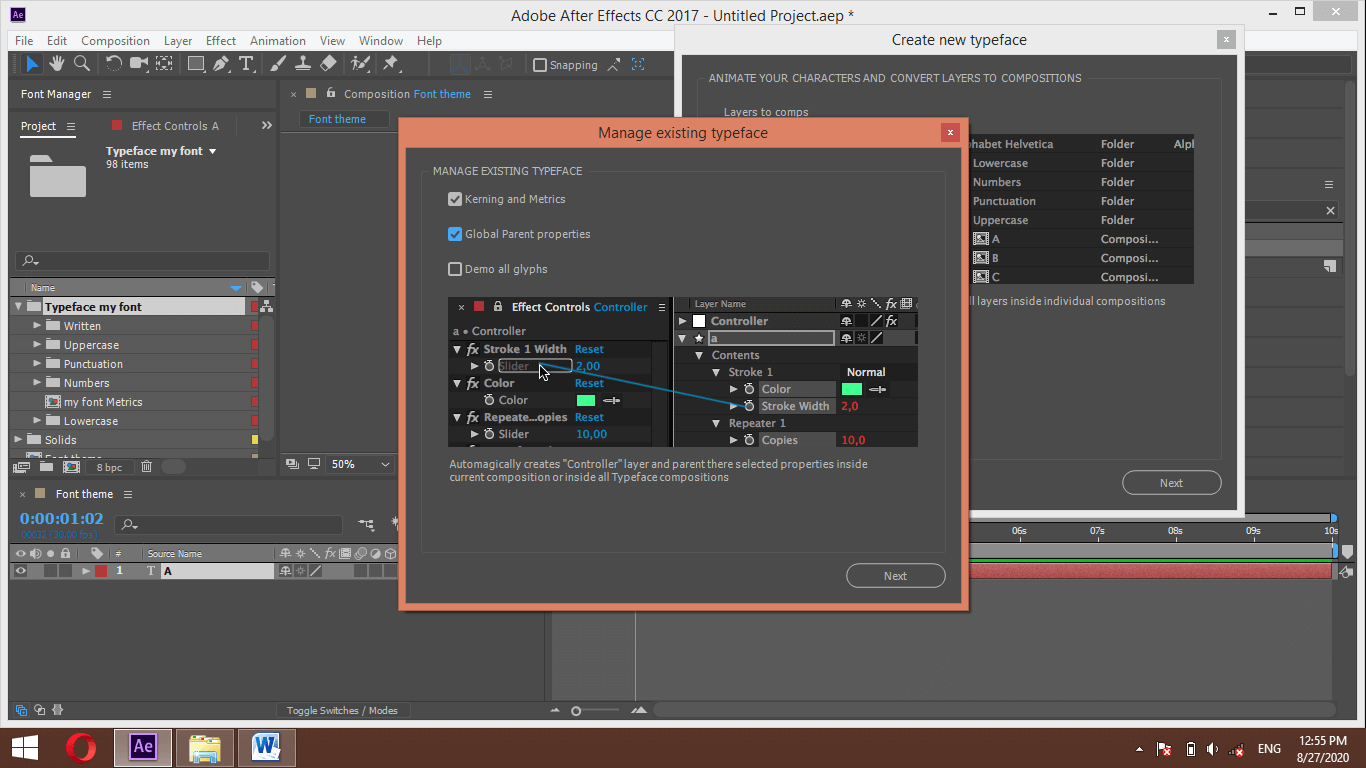
Task: Select the Roto Brush tool
Action: 360,64
